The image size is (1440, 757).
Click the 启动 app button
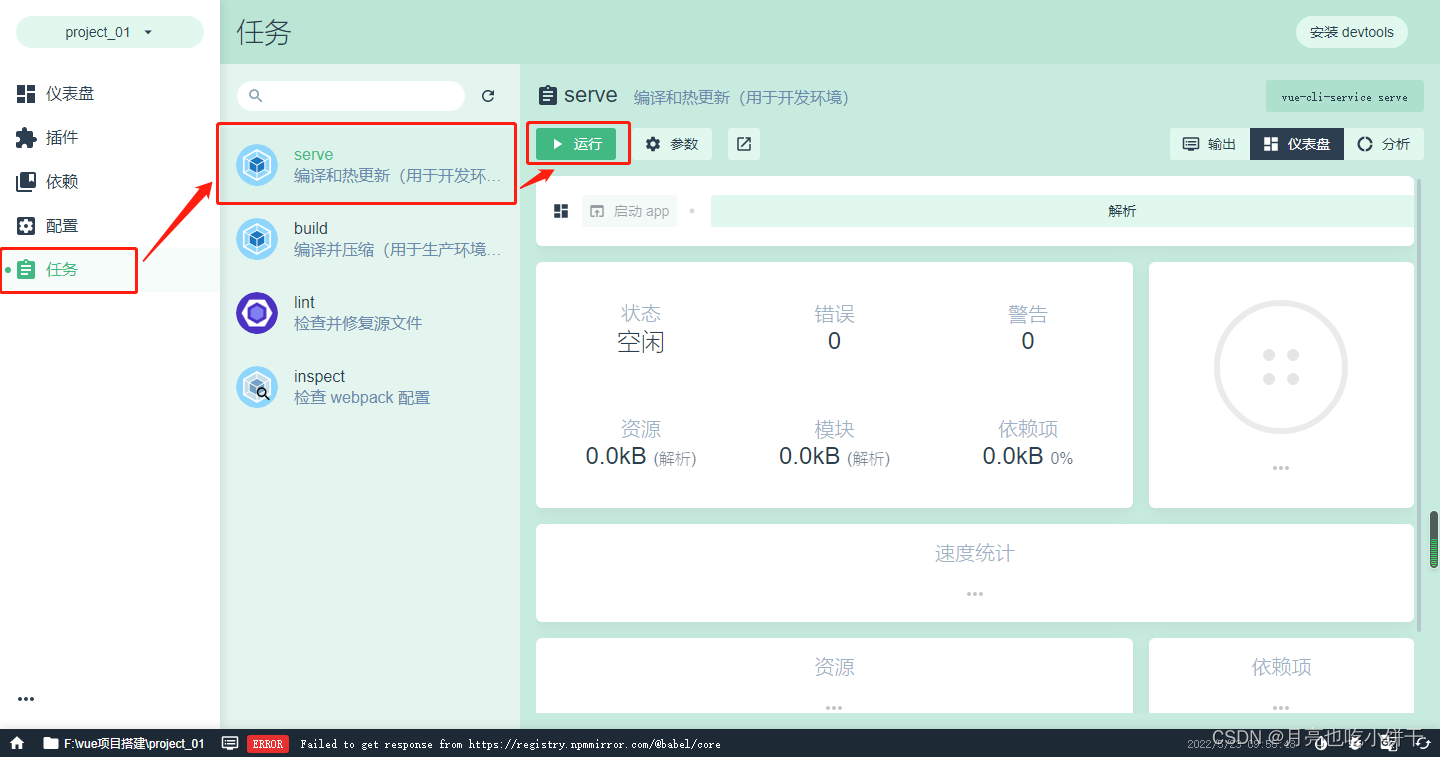point(630,211)
